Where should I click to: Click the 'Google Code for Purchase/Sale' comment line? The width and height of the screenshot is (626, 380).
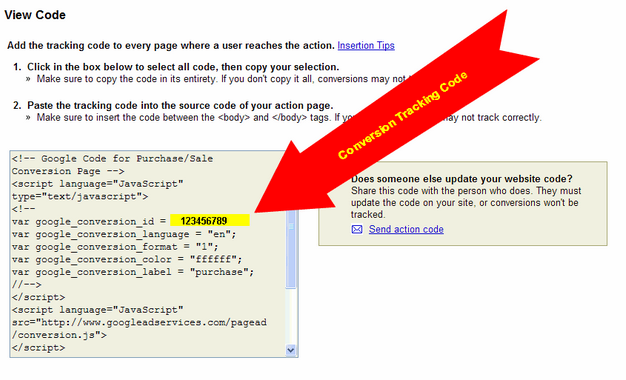(x=113, y=158)
